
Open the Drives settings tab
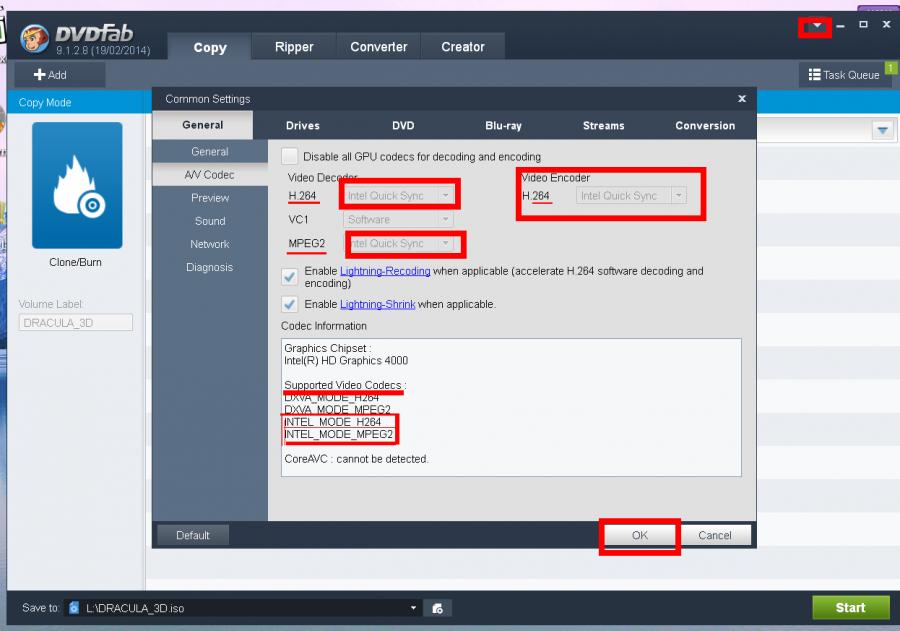click(302, 125)
